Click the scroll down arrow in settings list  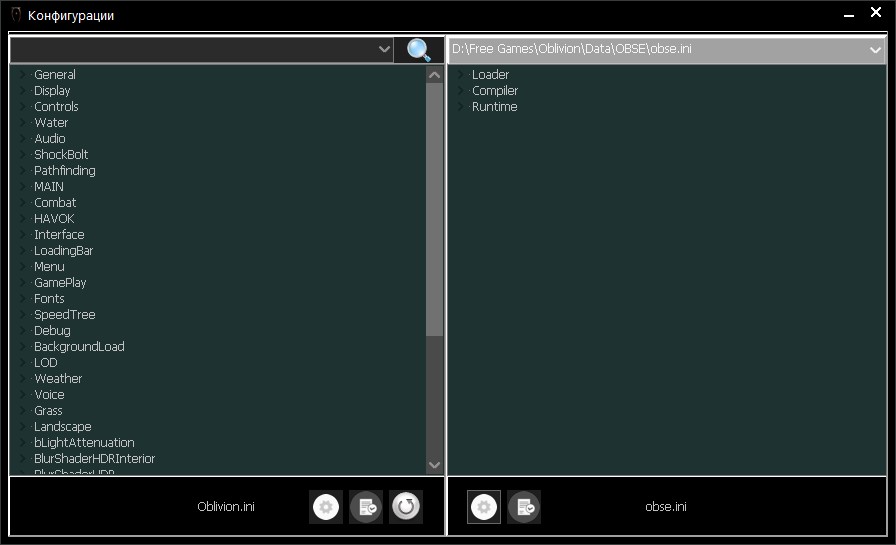pos(434,465)
